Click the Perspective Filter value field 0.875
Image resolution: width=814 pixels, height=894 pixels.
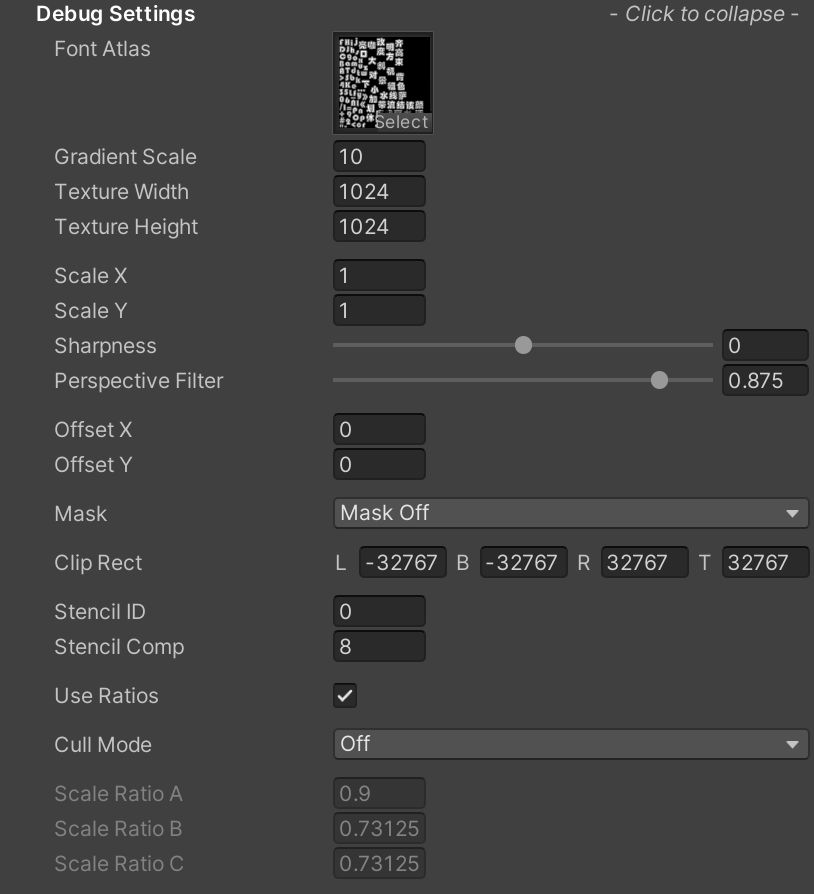[x=765, y=380]
